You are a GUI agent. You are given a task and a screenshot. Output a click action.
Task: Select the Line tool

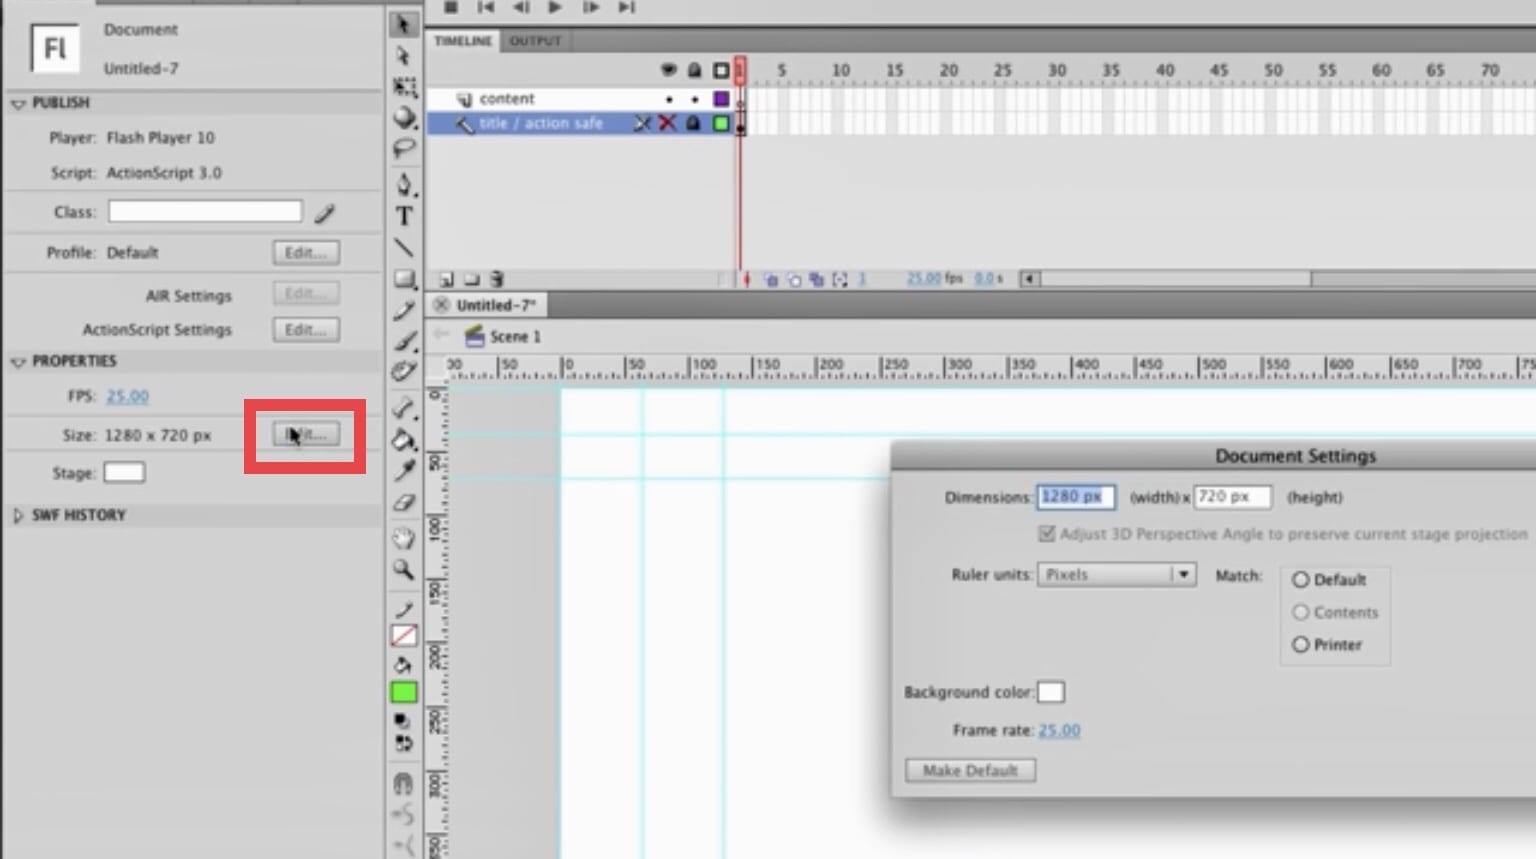click(404, 247)
